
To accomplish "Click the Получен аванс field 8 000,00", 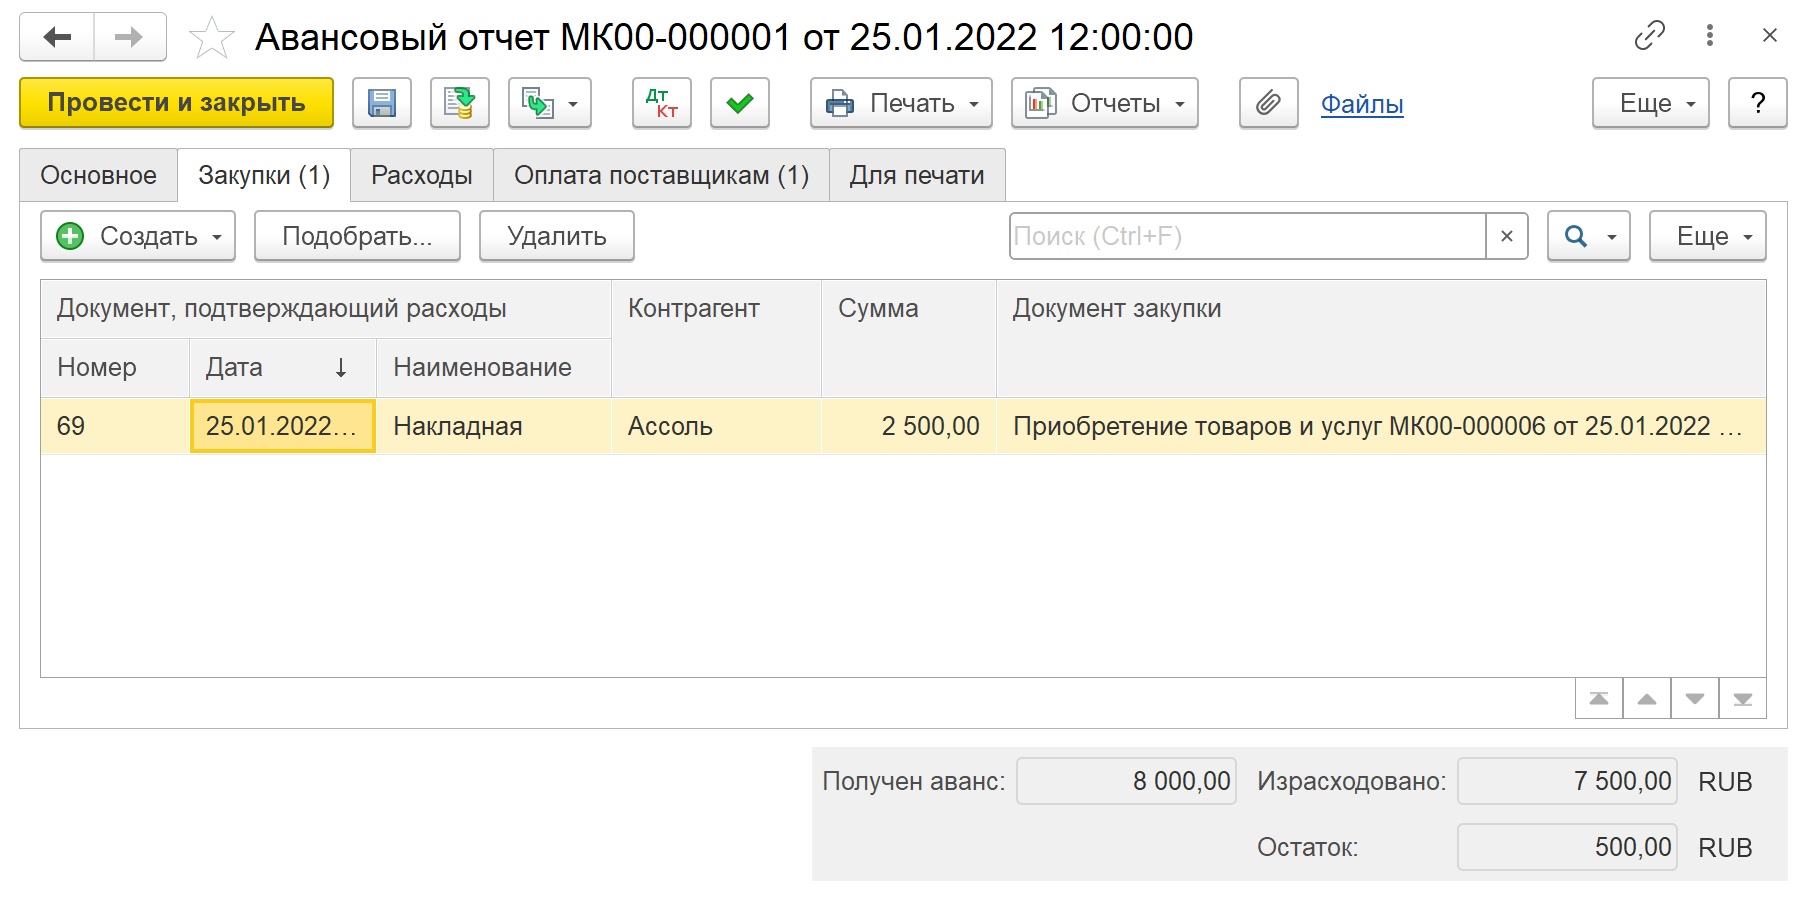I will click(x=1127, y=781).
